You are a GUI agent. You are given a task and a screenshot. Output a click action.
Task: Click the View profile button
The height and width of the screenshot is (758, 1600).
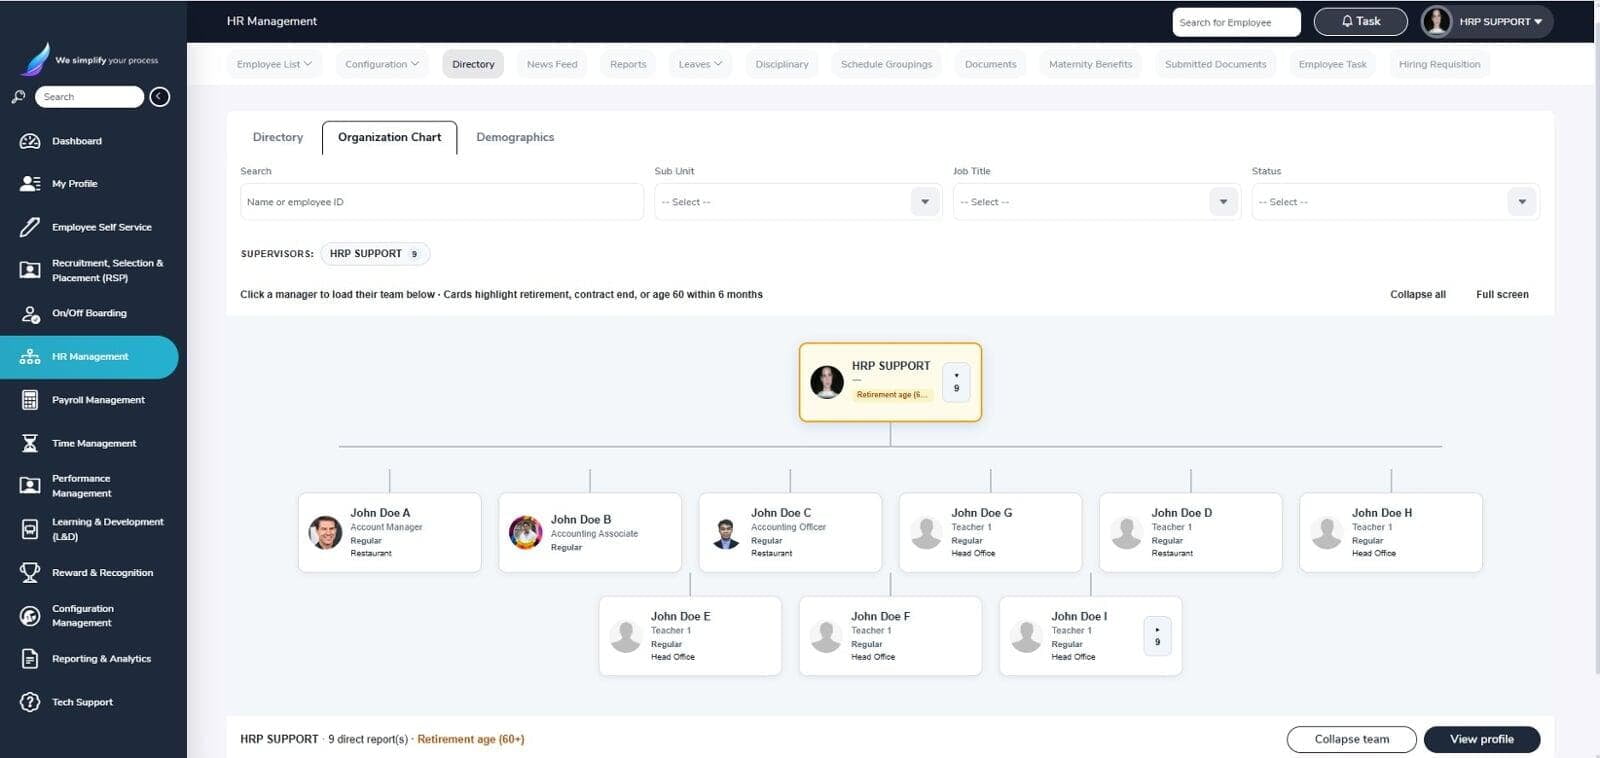click(1482, 739)
